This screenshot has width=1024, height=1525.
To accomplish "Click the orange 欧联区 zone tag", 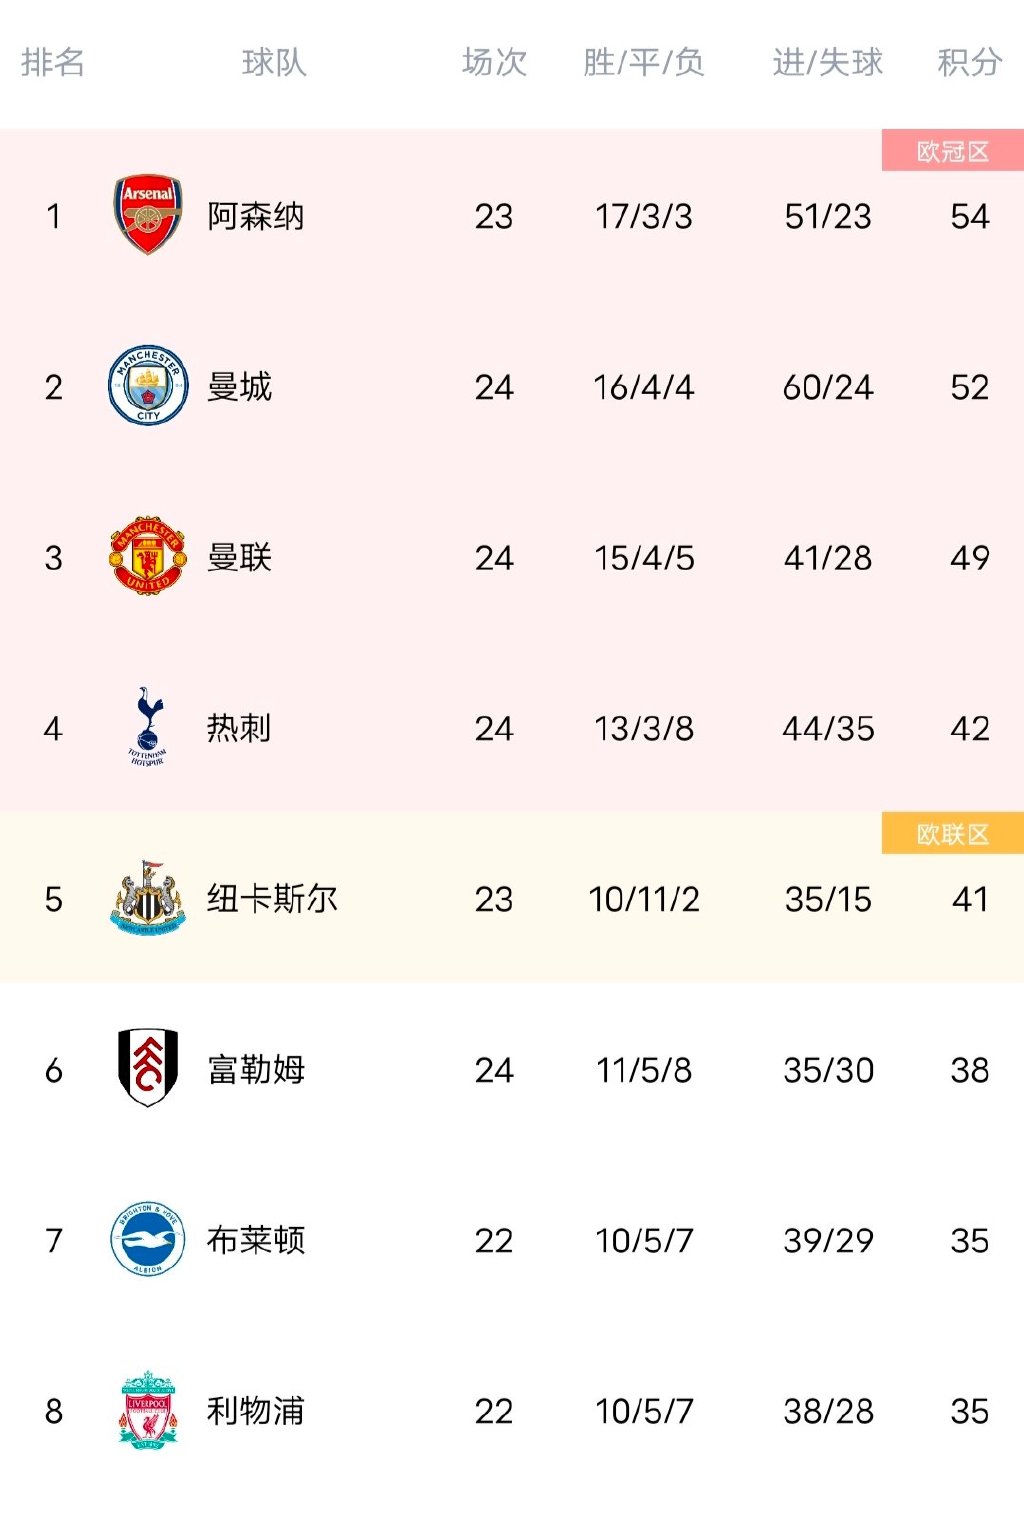I will (952, 834).
